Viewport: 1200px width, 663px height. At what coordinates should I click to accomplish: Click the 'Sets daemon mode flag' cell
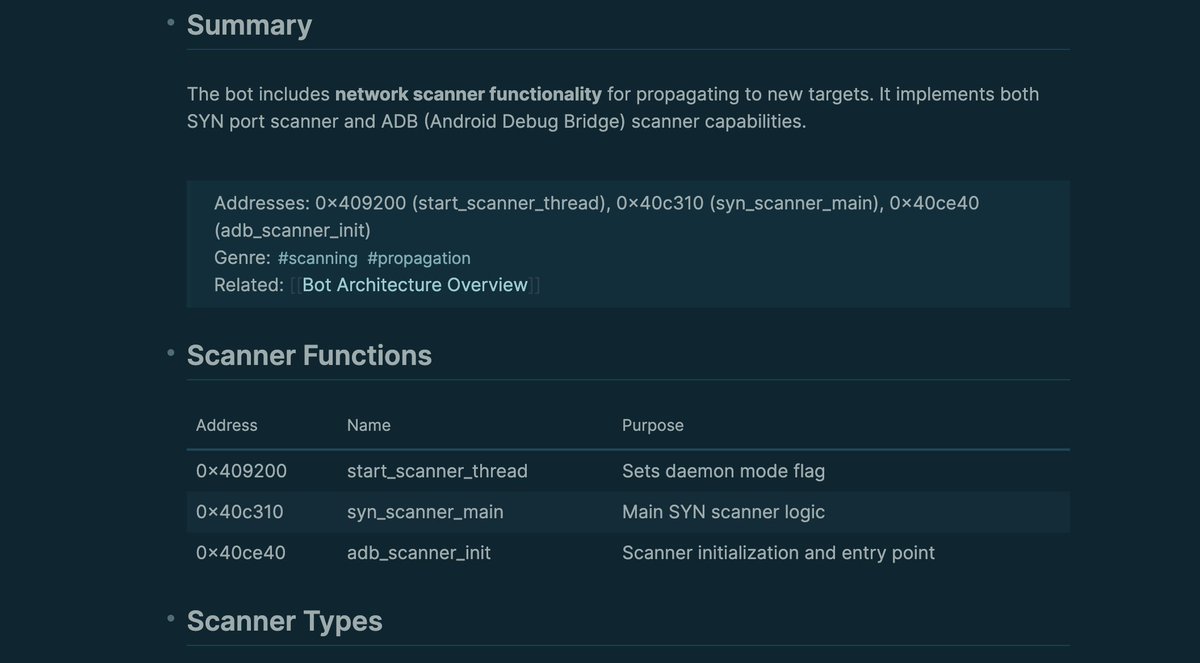click(723, 471)
